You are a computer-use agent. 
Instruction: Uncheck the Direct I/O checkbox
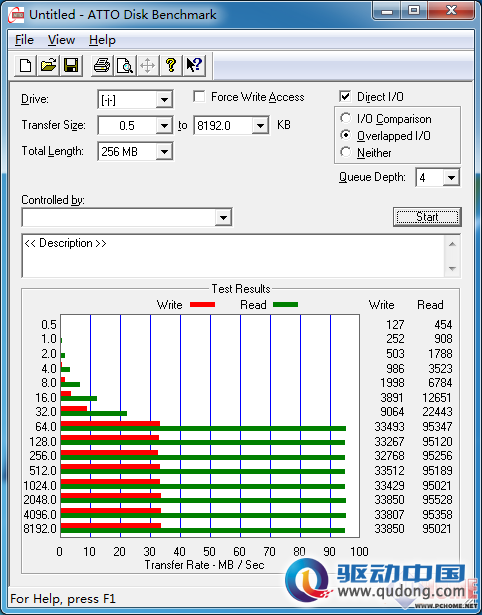(345, 96)
